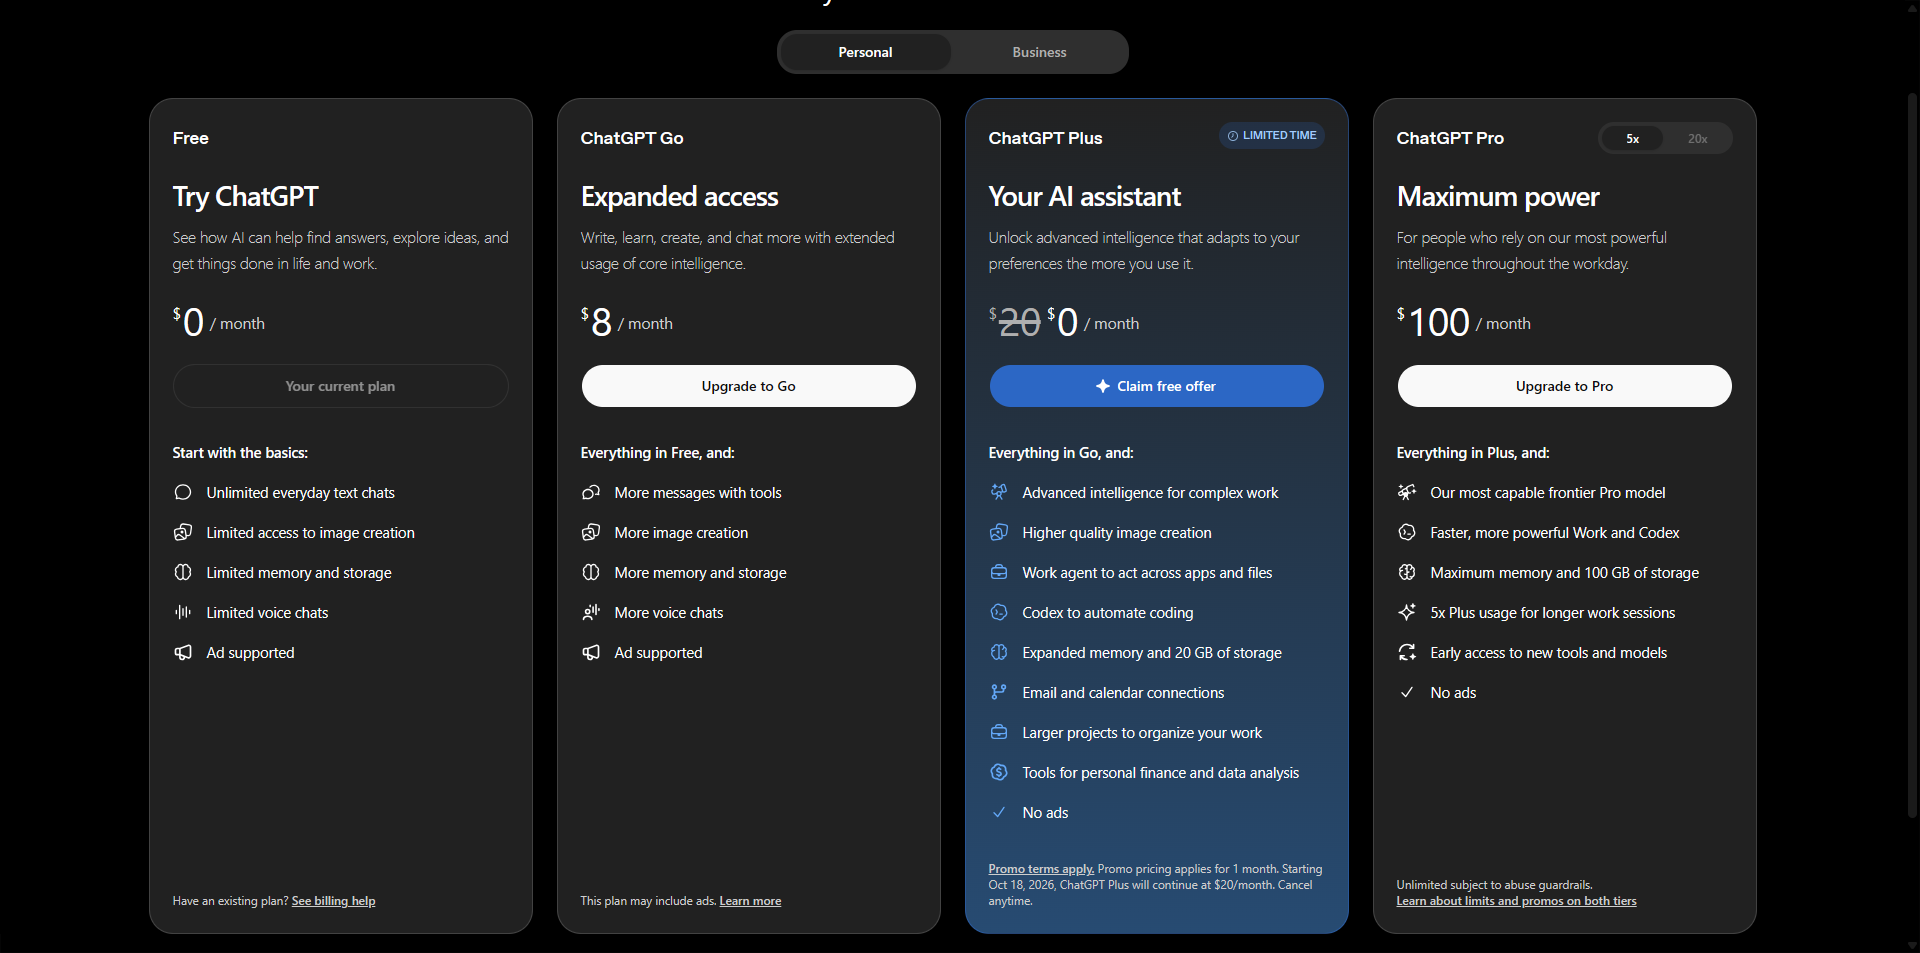This screenshot has height=953, width=1920.
Task: Click the briefcase icon beside Work agent feature
Action: pyautogui.click(x=999, y=572)
